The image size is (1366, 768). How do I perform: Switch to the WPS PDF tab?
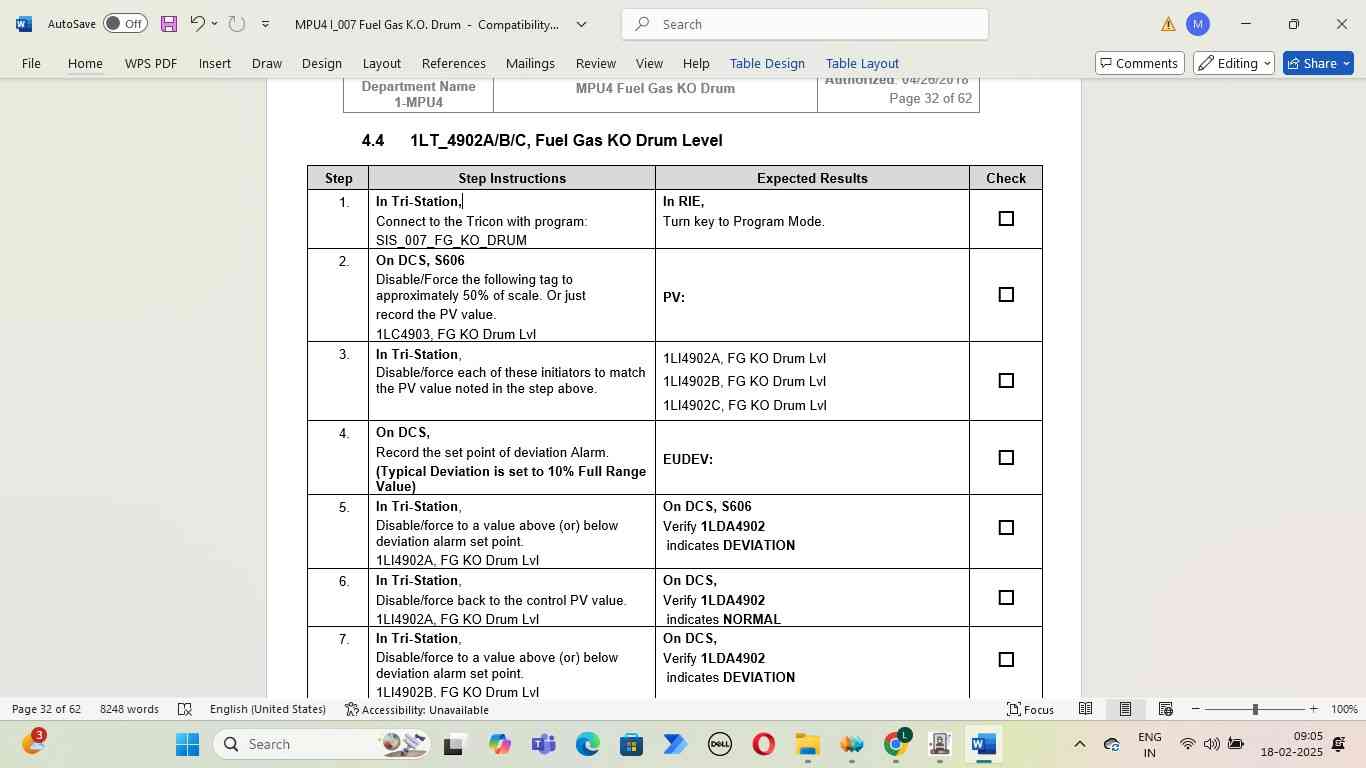[151, 63]
